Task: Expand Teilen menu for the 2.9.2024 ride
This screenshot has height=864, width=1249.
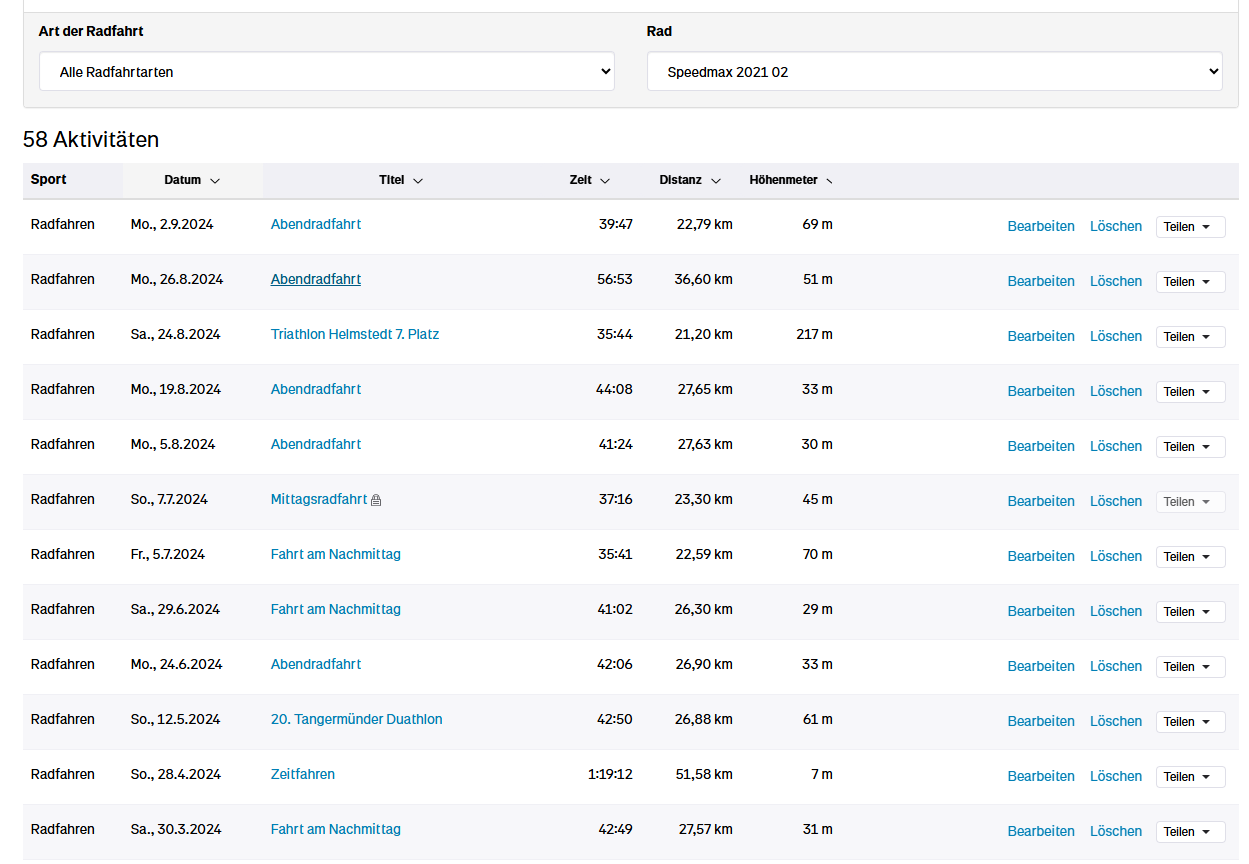Action: [x=1190, y=227]
